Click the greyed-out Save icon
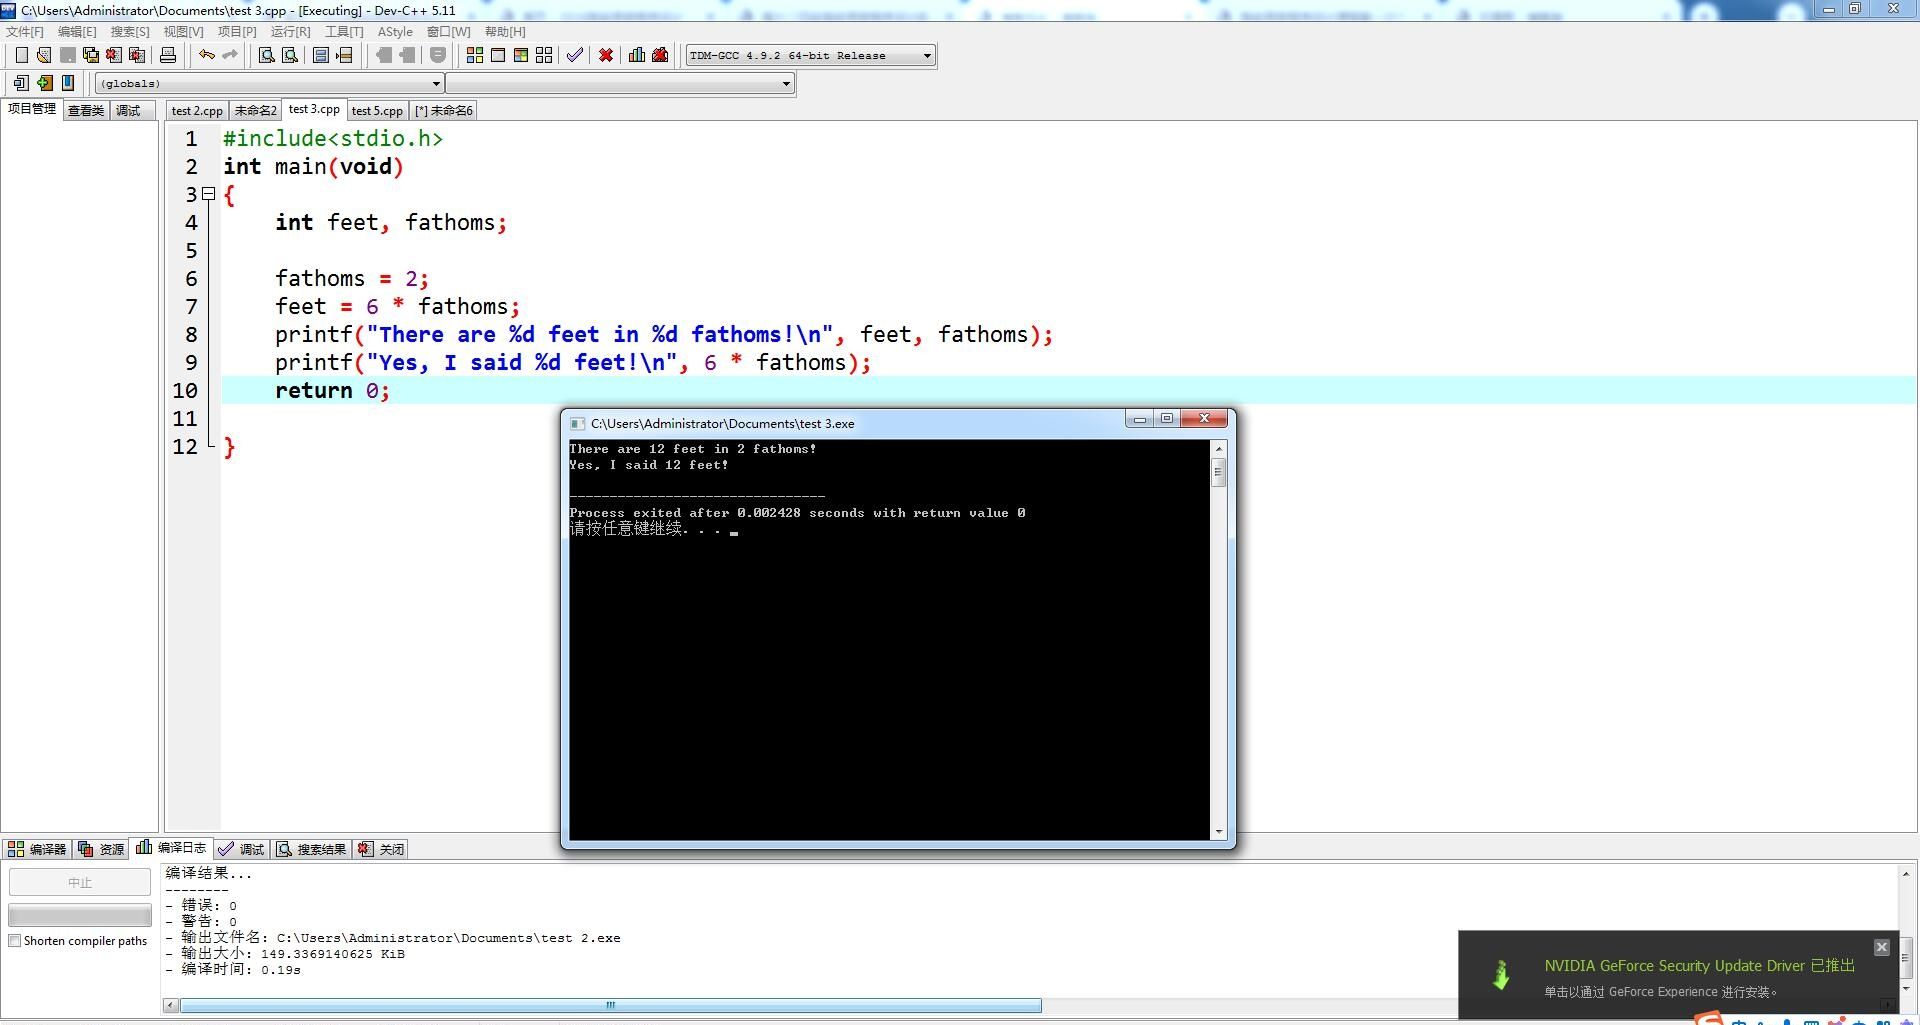 click(67, 56)
